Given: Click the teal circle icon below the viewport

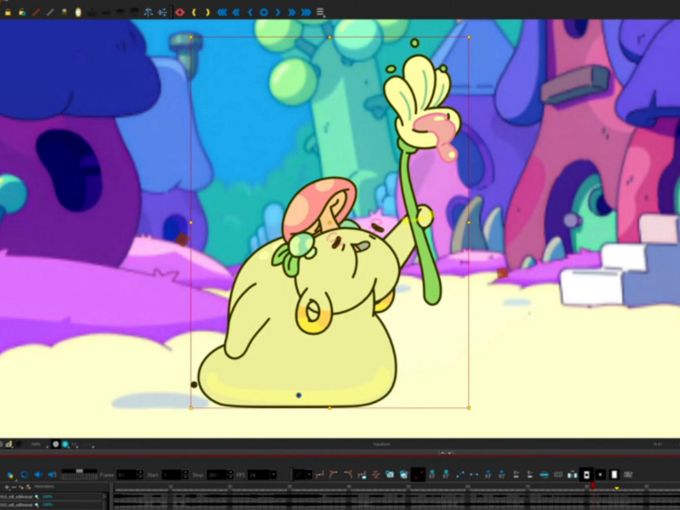Looking at the screenshot, I should point(65,444).
